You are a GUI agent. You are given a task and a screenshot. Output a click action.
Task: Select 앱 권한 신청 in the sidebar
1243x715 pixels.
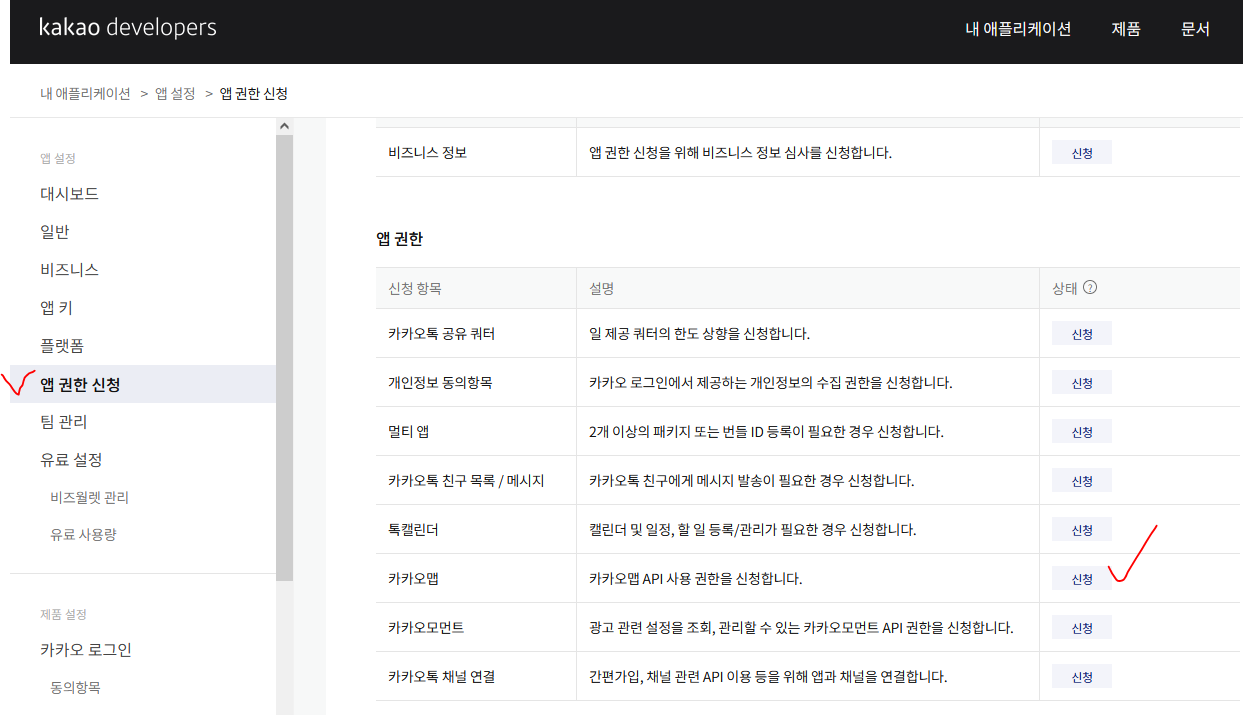click(x=143, y=384)
